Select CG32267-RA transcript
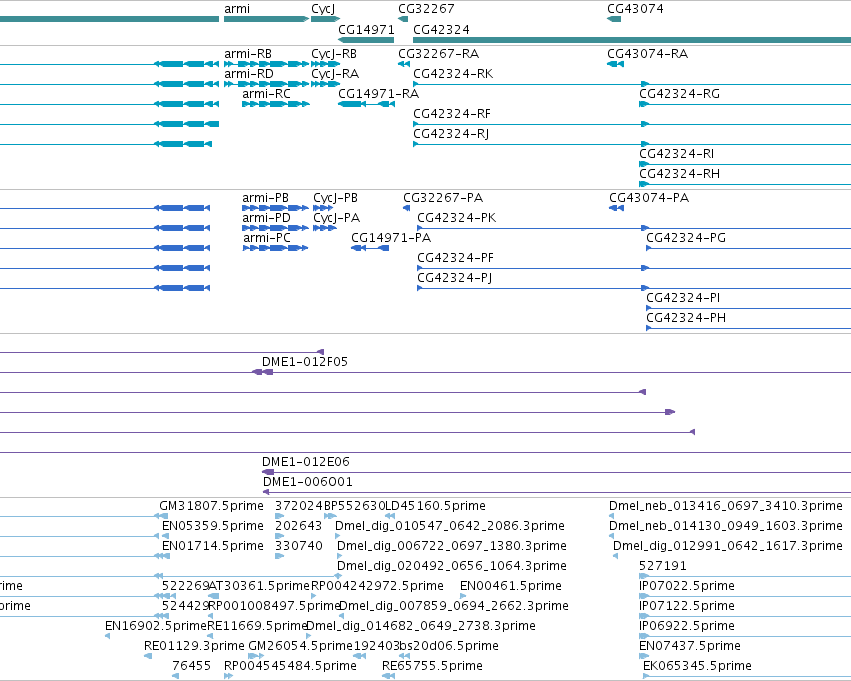Image resolution: width=851 pixels, height=681 pixels. [x=403, y=64]
